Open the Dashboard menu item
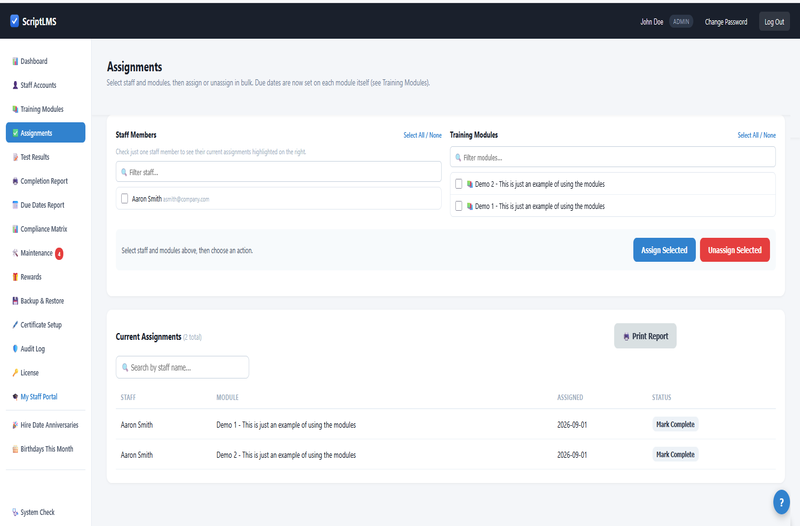The height and width of the screenshot is (526, 800). tap(45, 61)
